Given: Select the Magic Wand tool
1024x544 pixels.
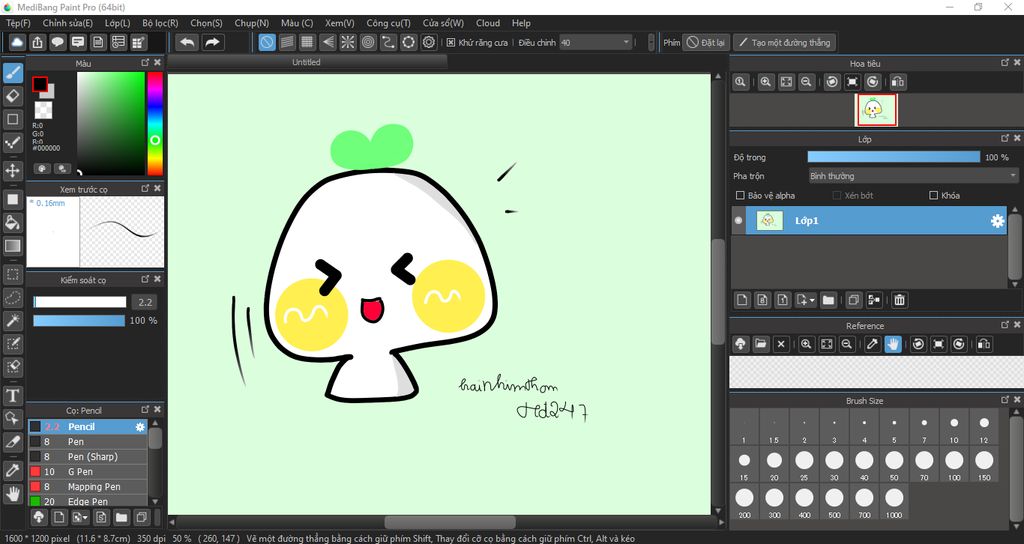Looking at the screenshot, I should pos(13,321).
